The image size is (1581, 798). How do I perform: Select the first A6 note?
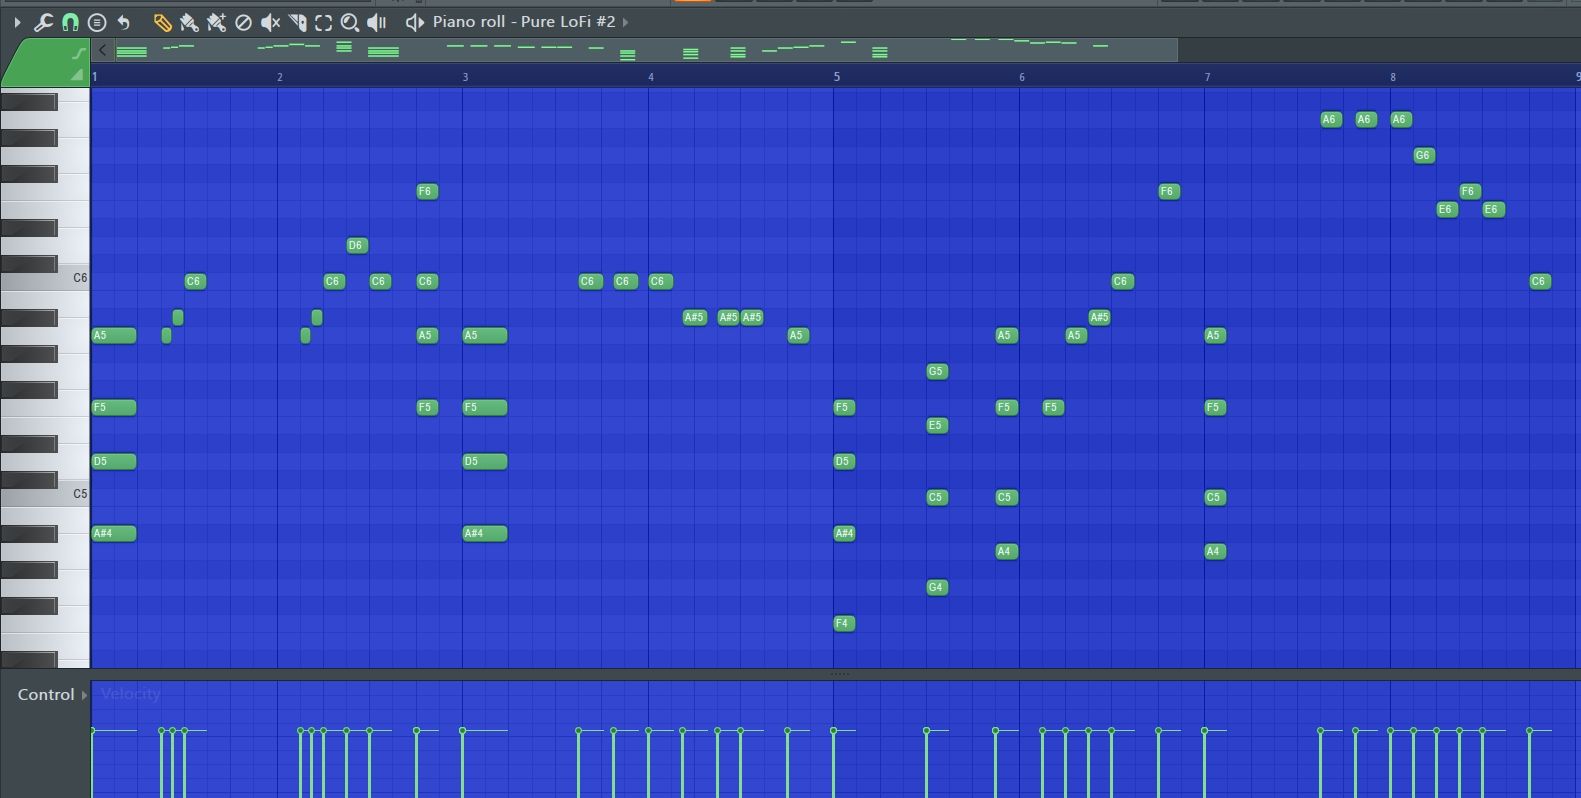coord(1331,119)
